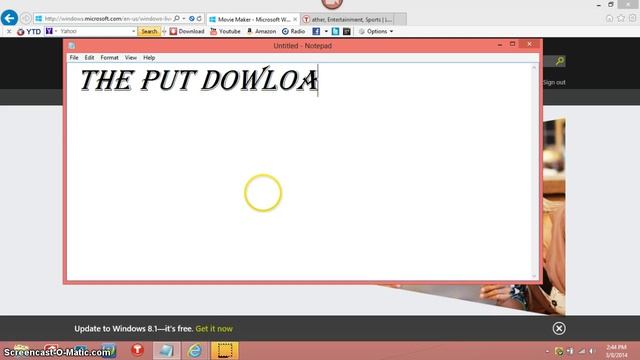Open the red T app in taskbar

click(138, 350)
